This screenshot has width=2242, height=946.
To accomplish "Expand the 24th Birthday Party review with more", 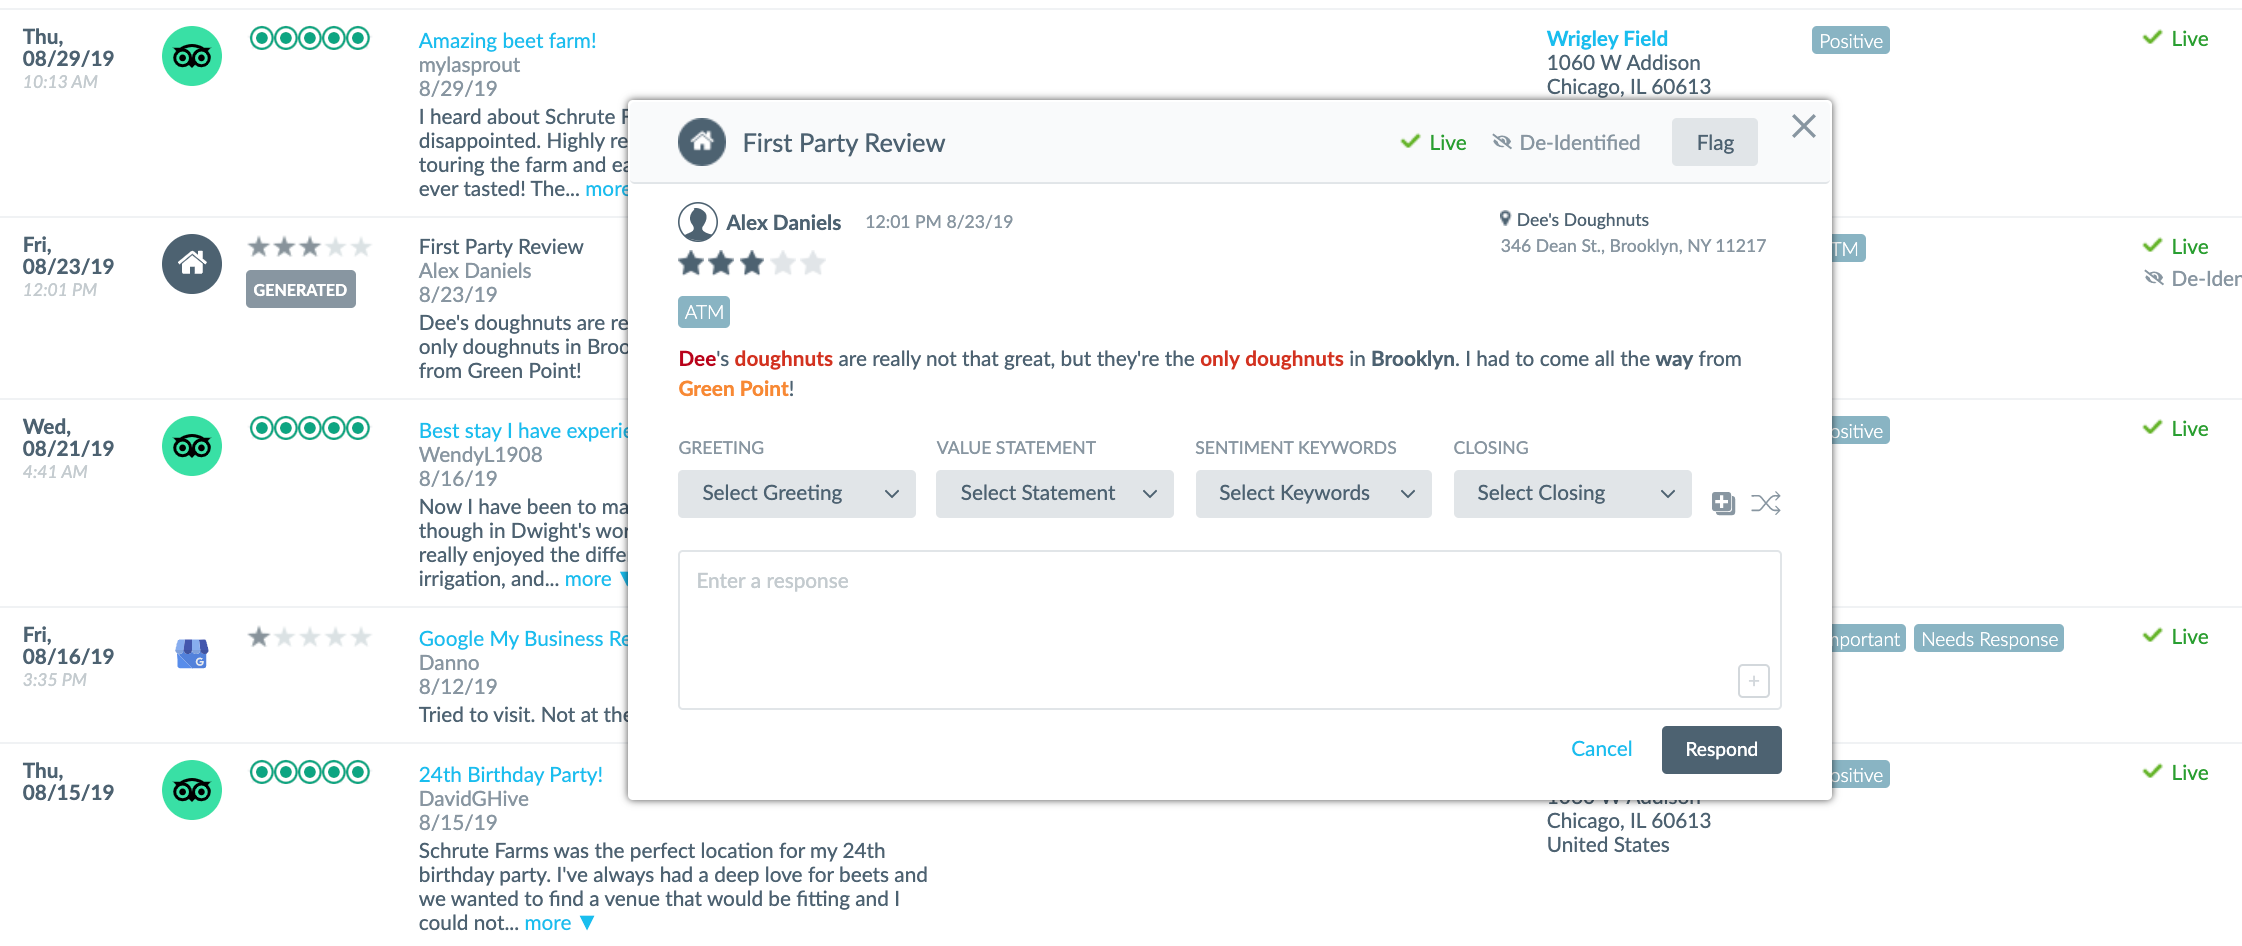I will tap(559, 923).
